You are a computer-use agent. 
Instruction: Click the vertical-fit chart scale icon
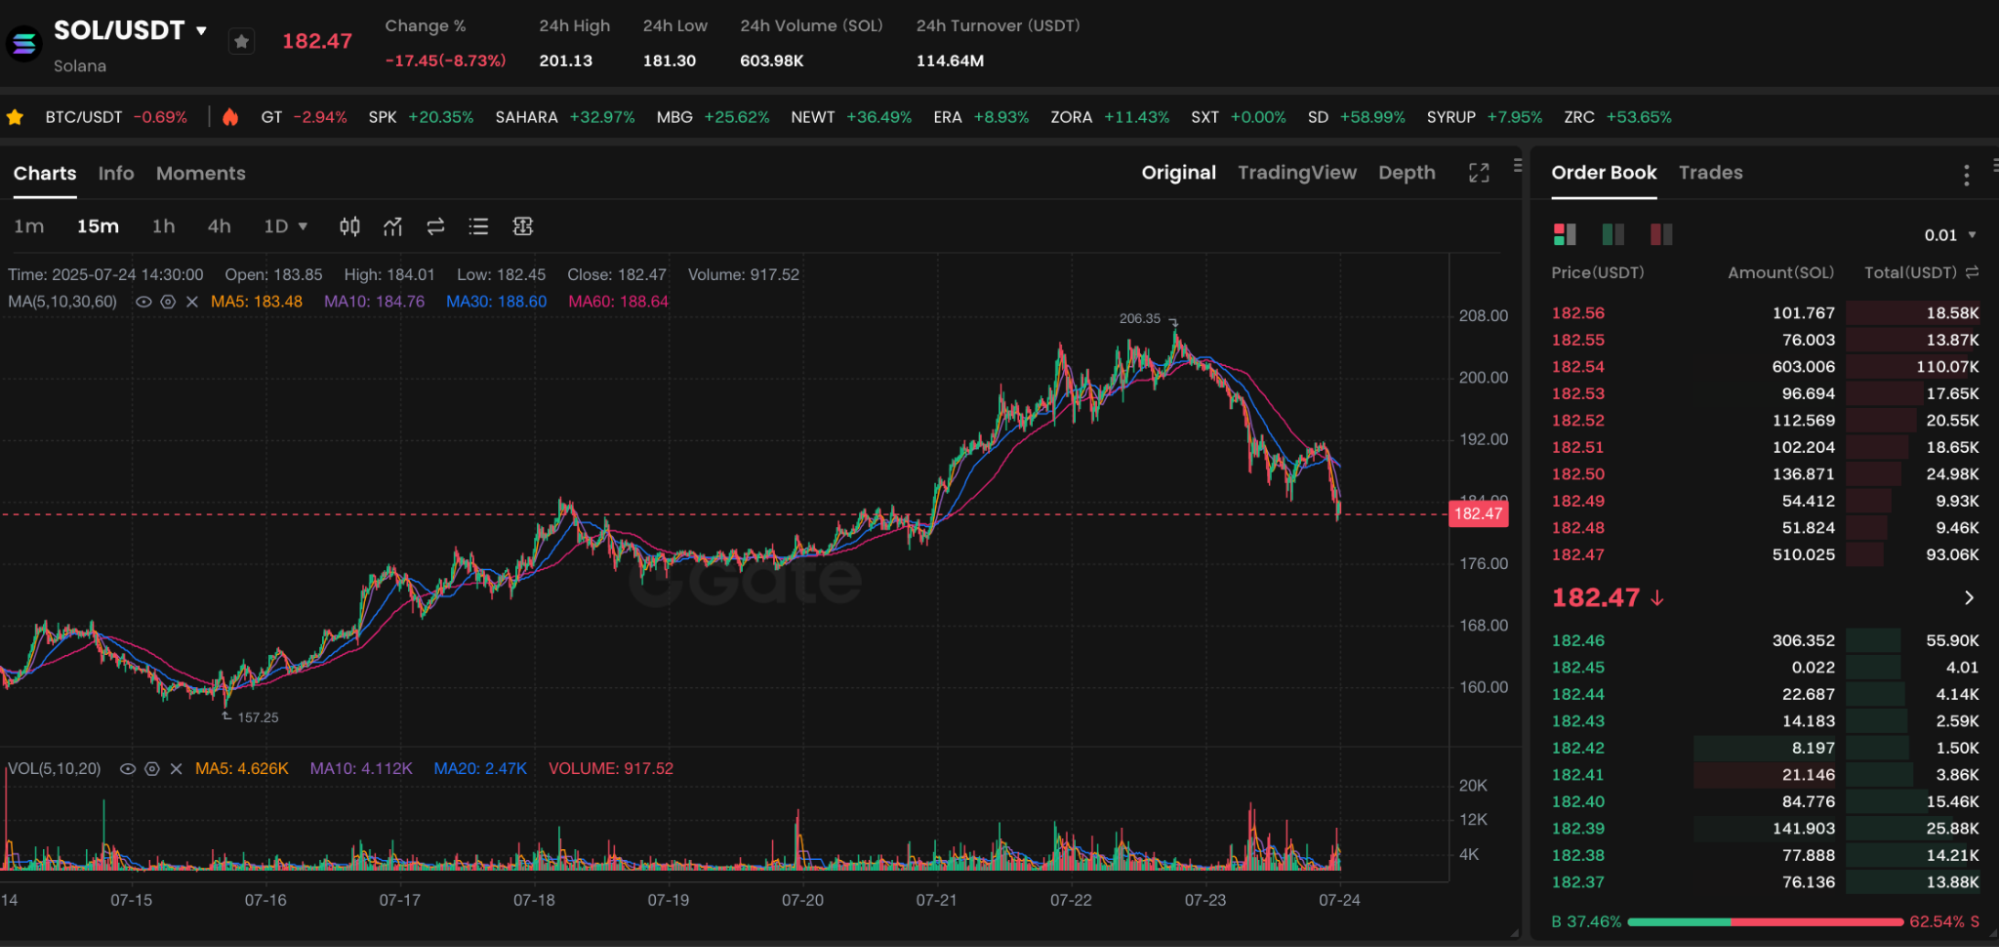522,227
